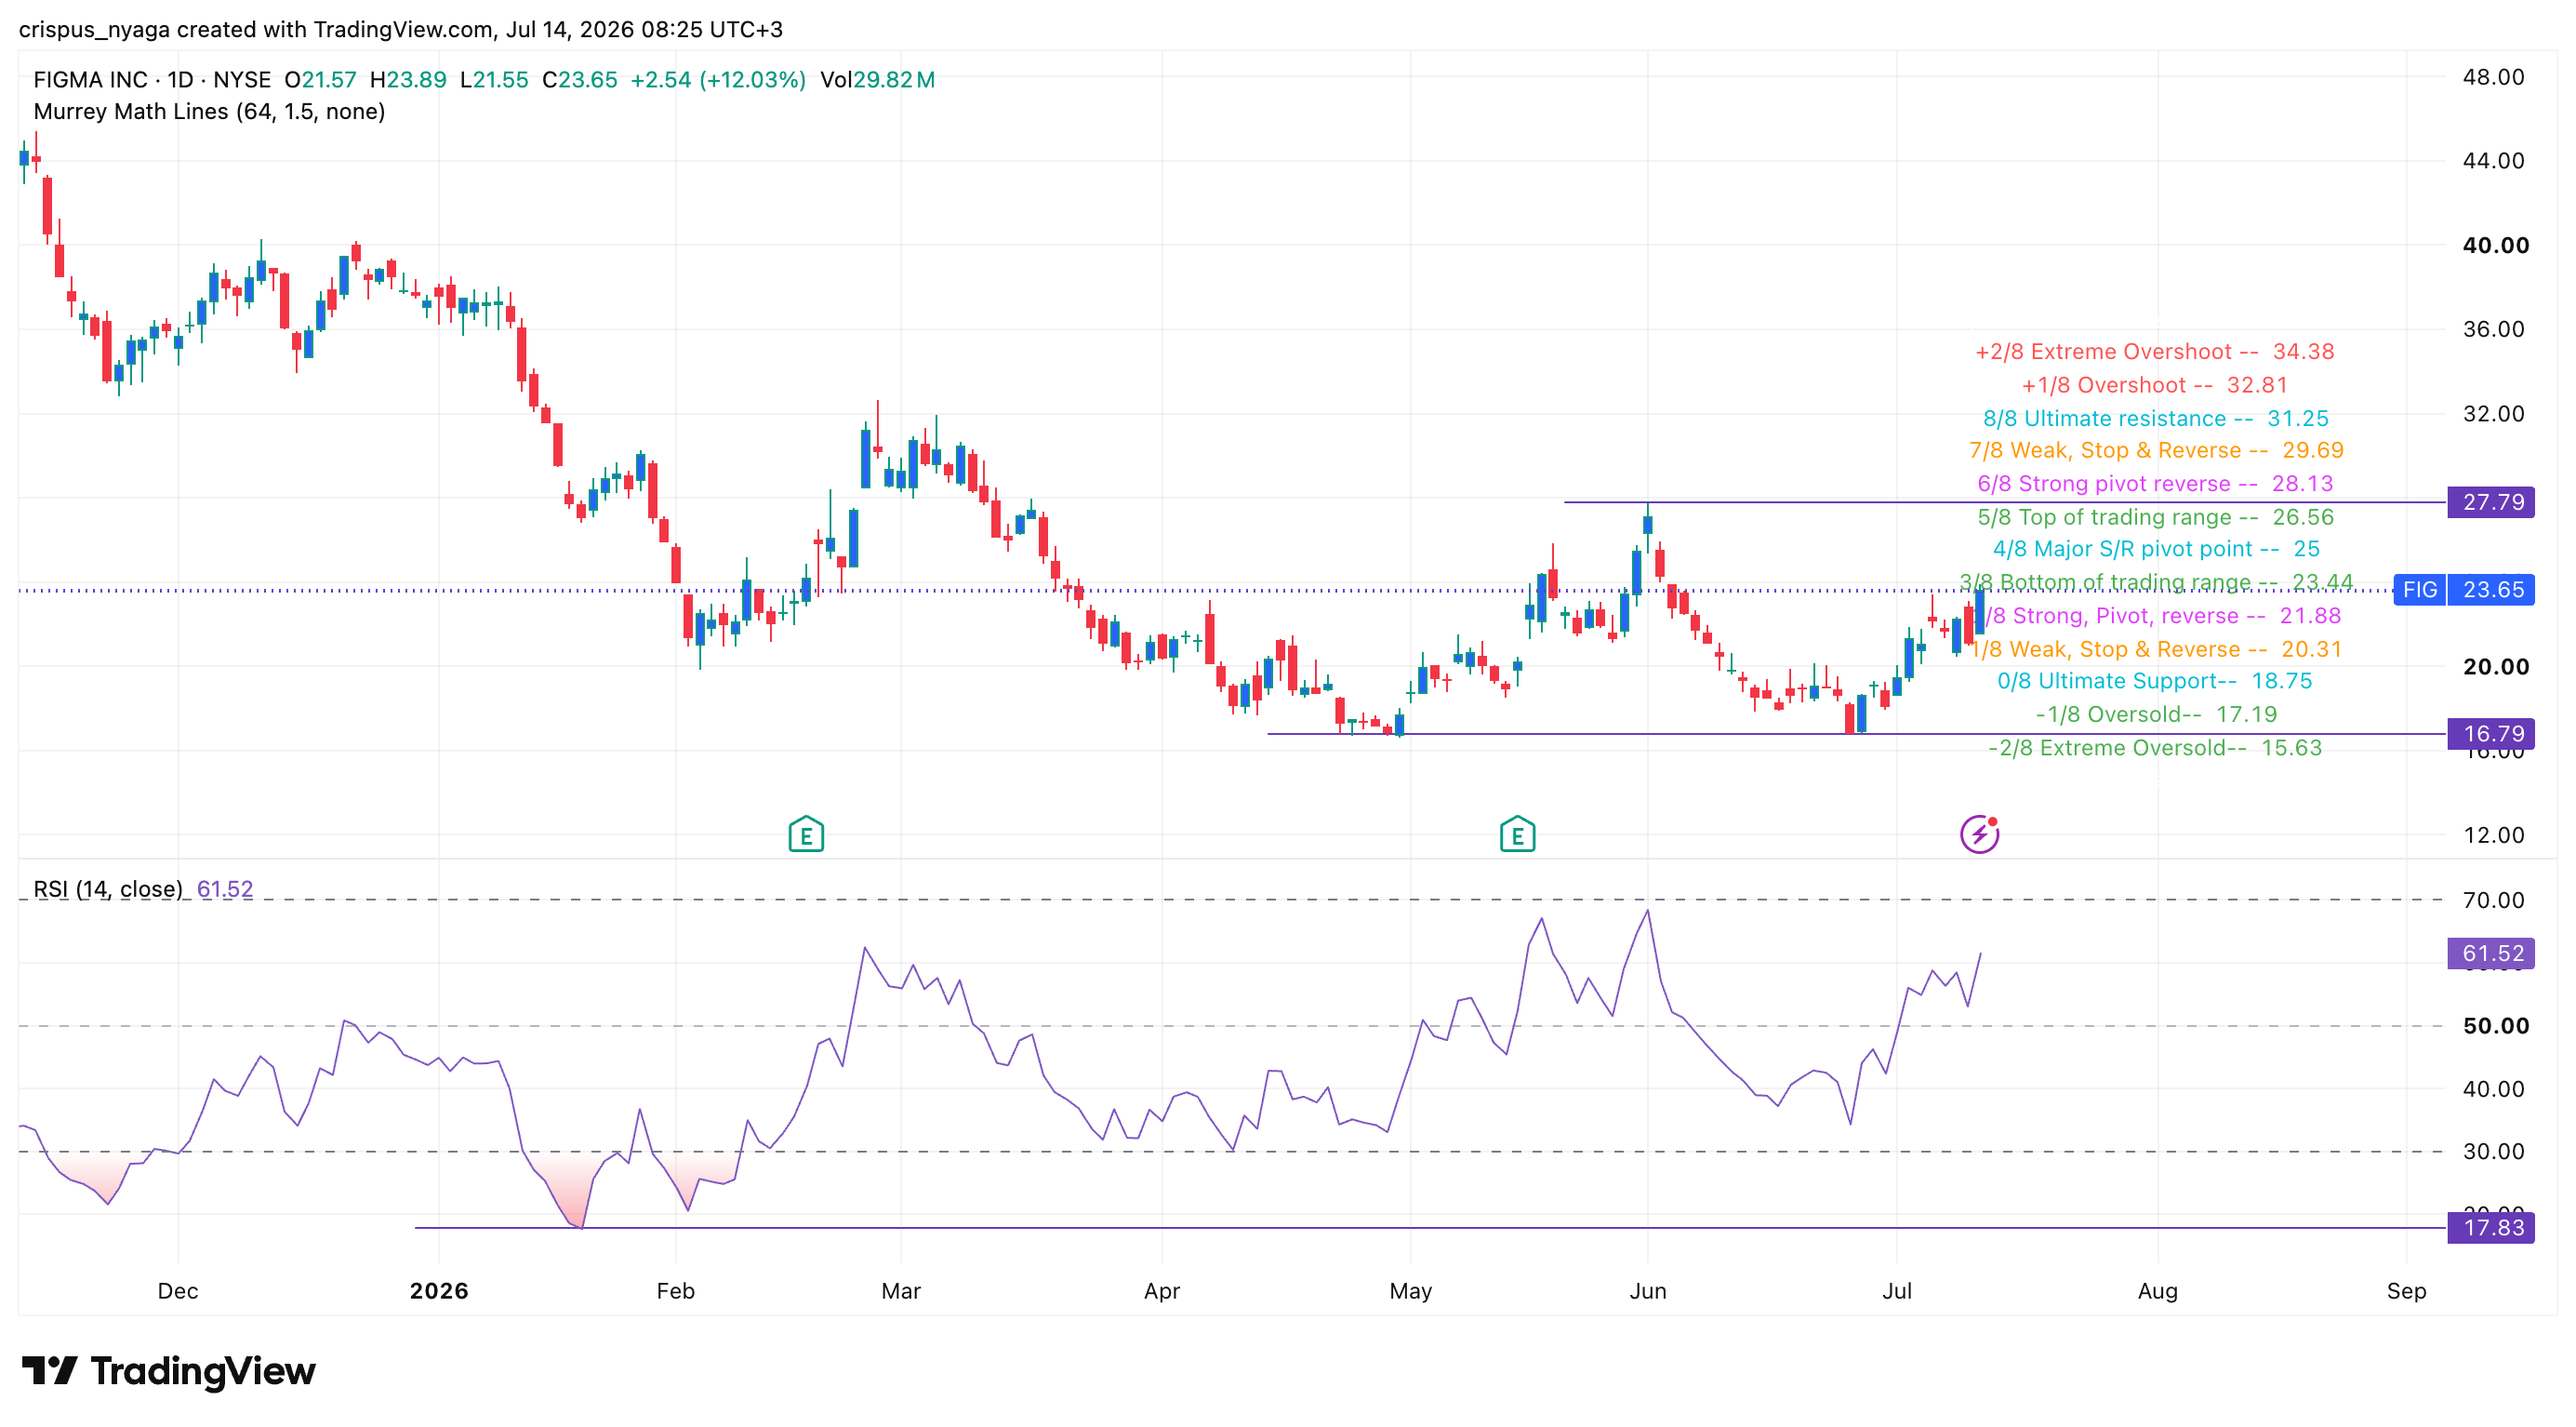
Task: Click the Dec label on time axis
Action: coord(178,1291)
